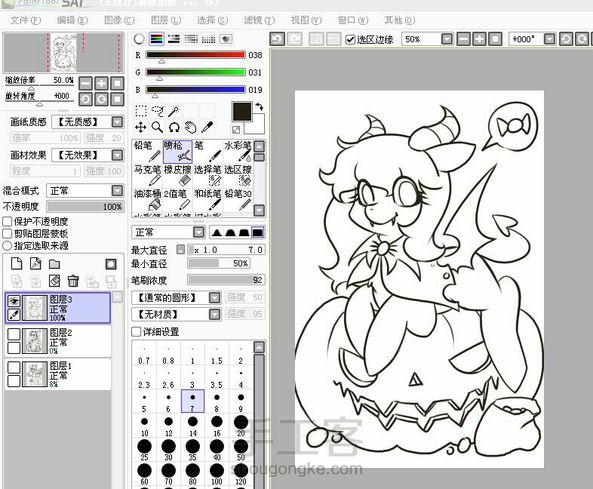This screenshot has height=489, width=593.
Task: Swap foreground and background colors arrow
Action: click(x=259, y=107)
